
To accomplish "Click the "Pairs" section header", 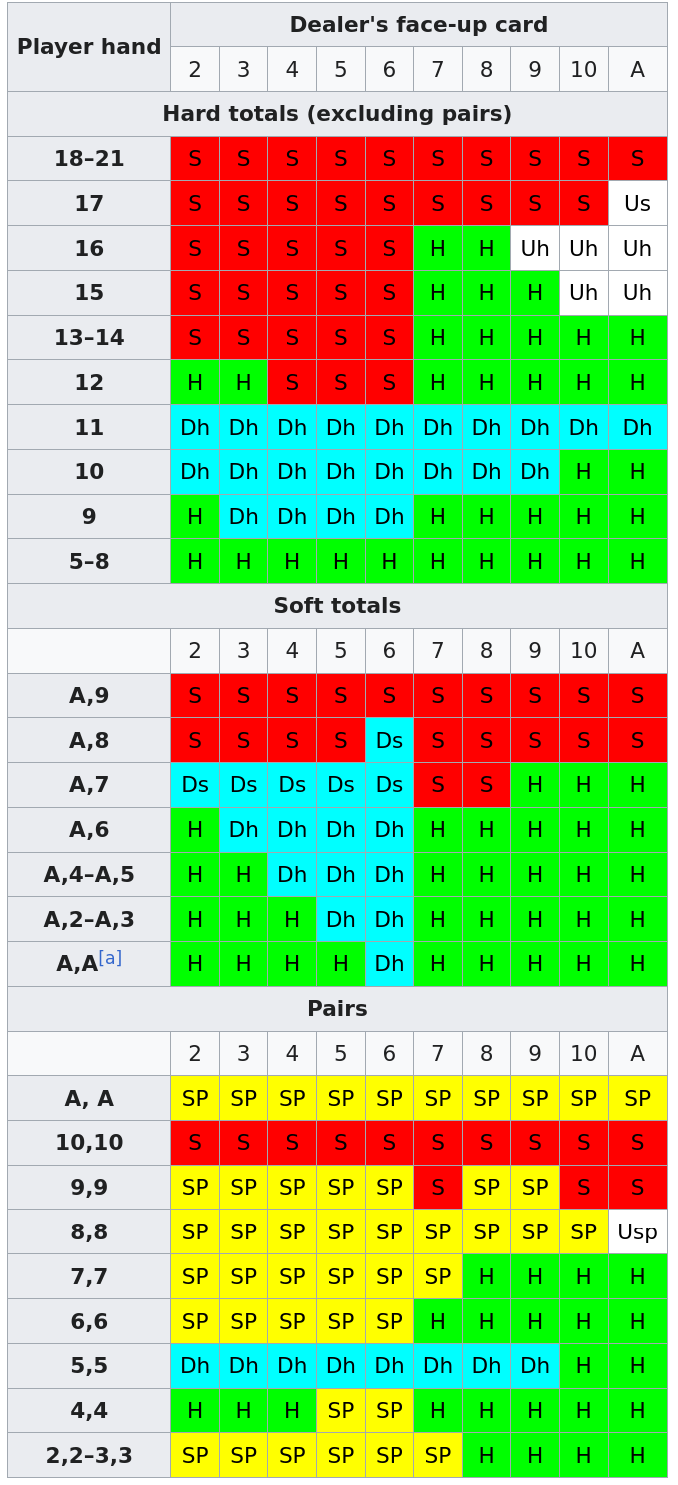I will click(x=337, y=1009).
